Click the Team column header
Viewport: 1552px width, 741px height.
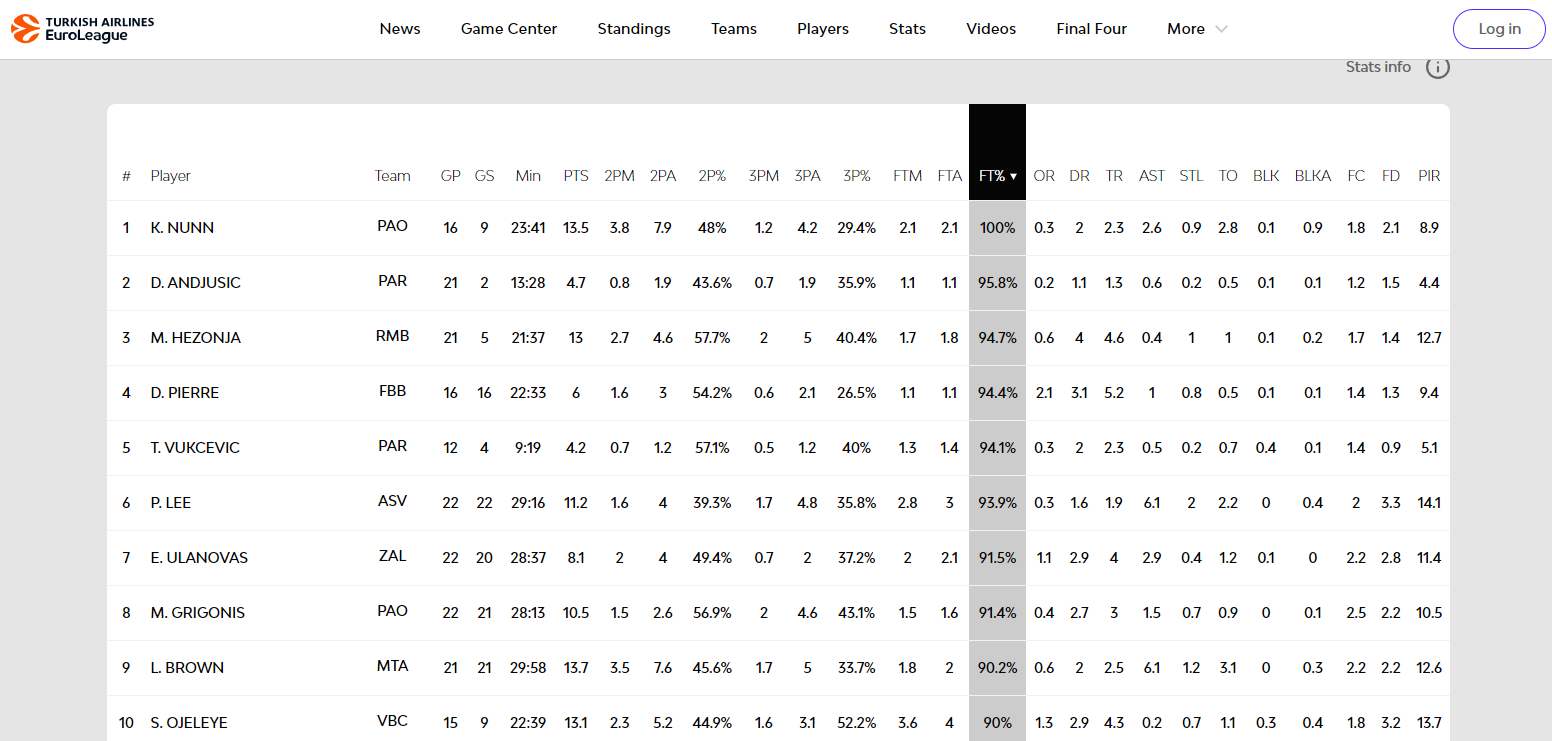(x=392, y=176)
